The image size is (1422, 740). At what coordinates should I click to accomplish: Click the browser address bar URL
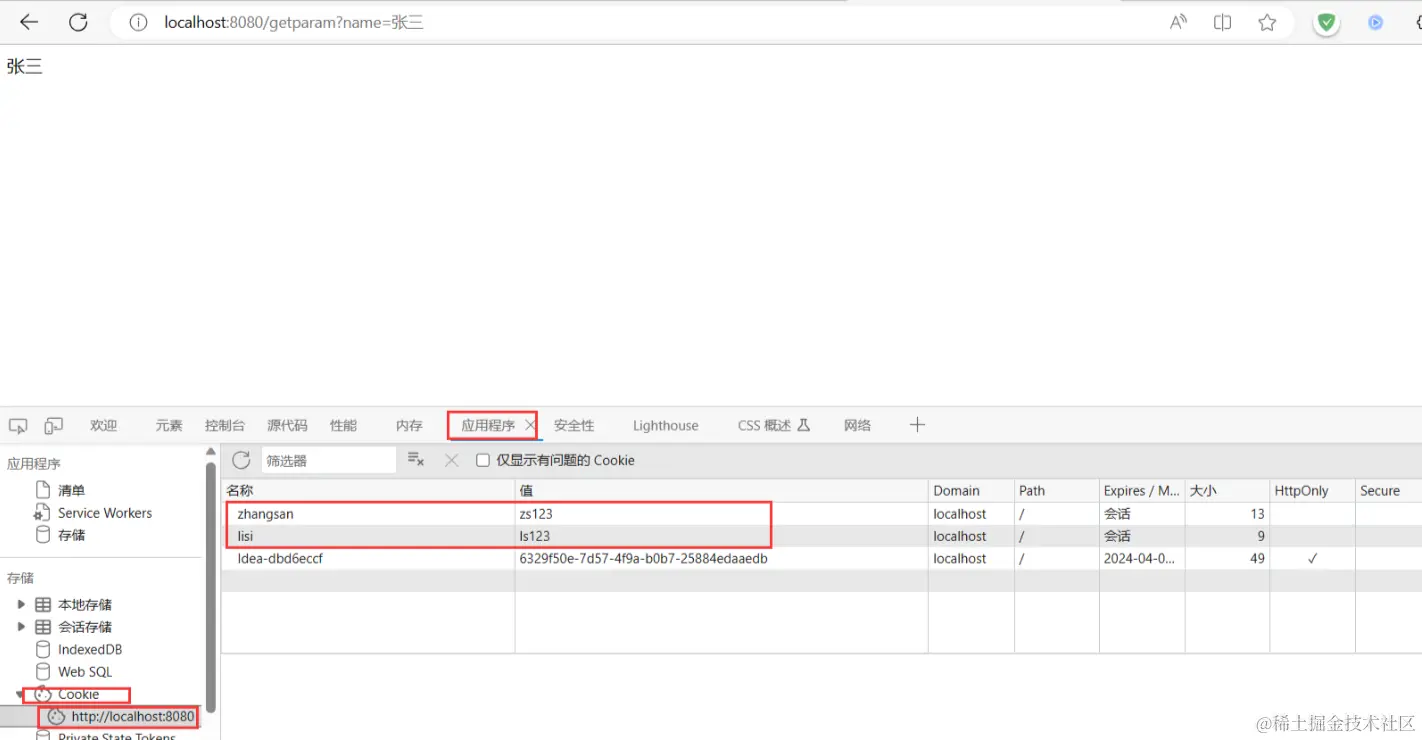[x=294, y=22]
